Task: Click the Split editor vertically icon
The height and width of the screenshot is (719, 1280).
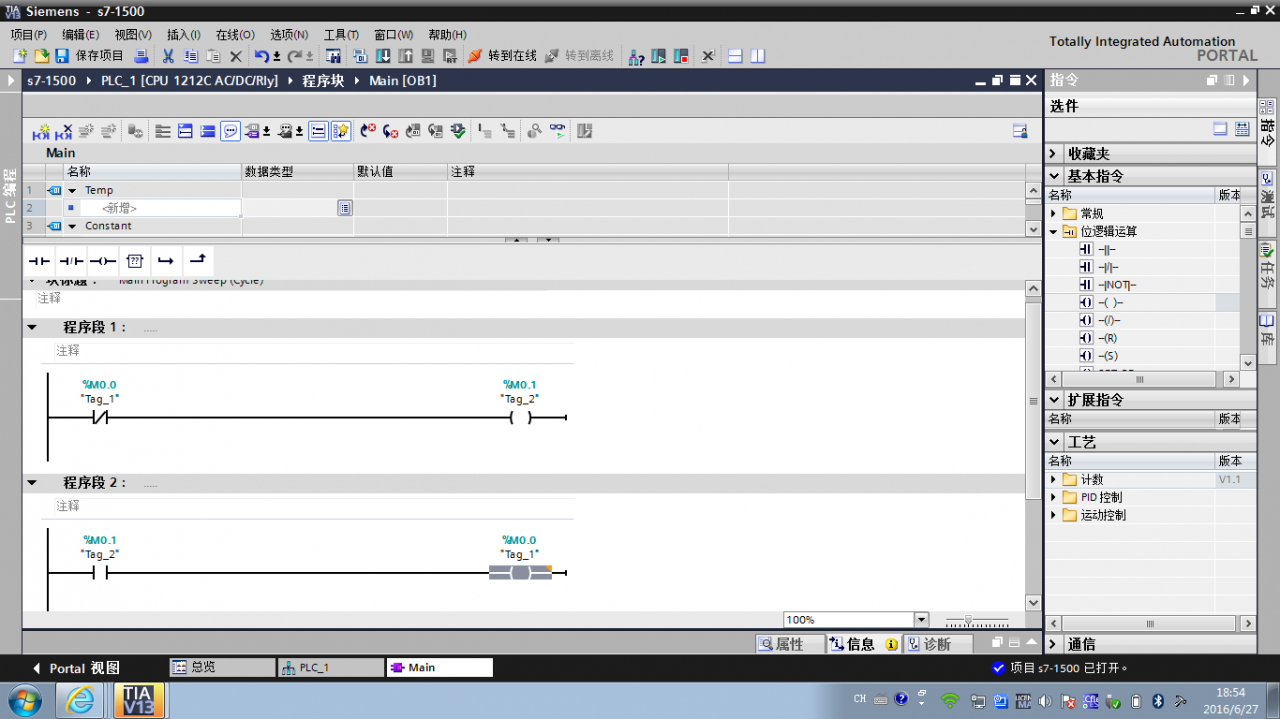Action: (758, 56)
